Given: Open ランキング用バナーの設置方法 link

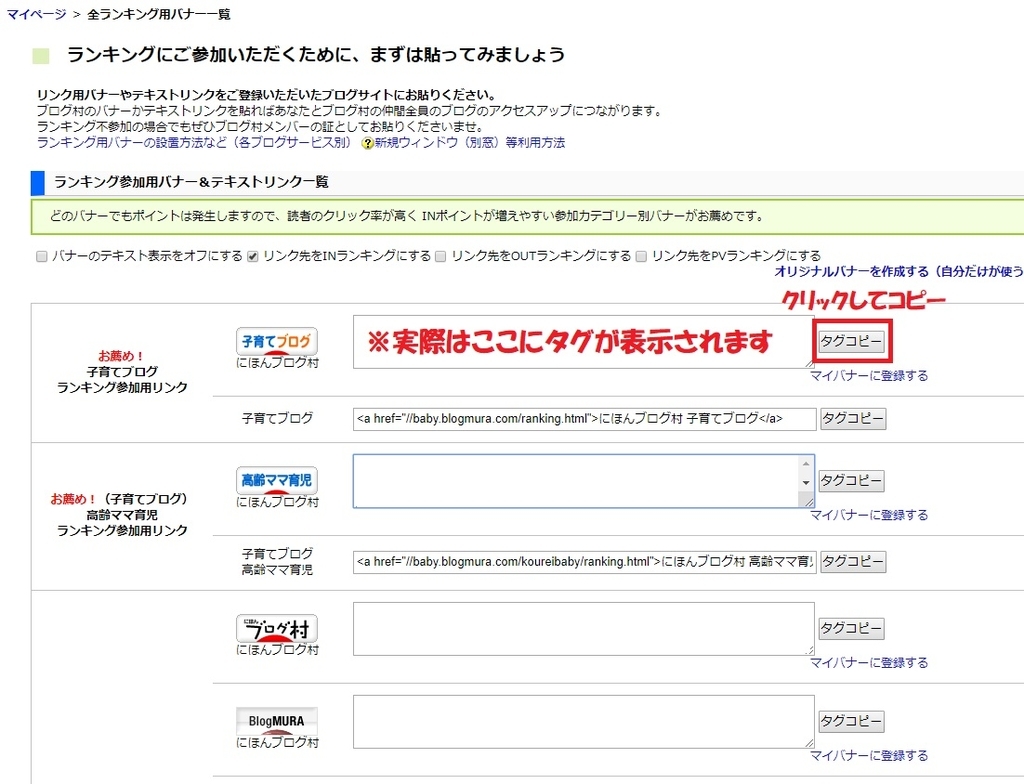Looking at the screenshot, I should click(x=194, y=142).
